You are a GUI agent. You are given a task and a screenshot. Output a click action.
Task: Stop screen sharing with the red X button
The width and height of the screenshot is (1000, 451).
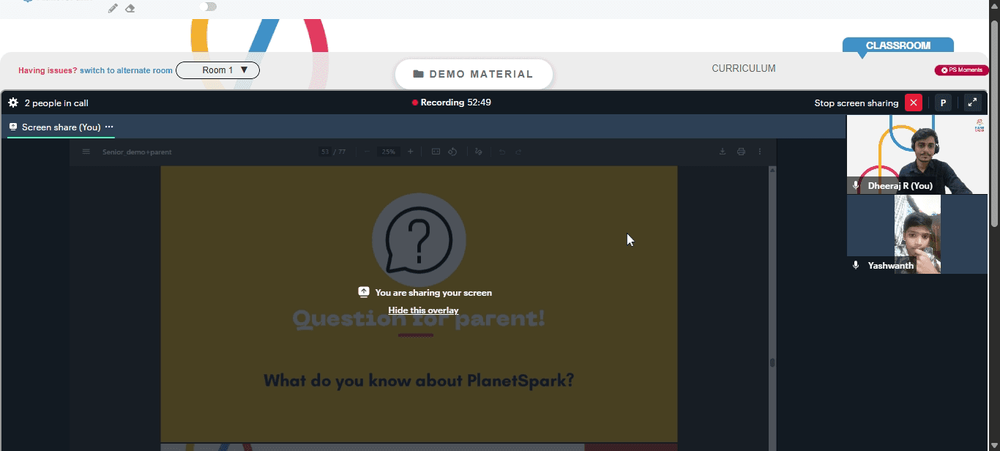coord(913,103)
